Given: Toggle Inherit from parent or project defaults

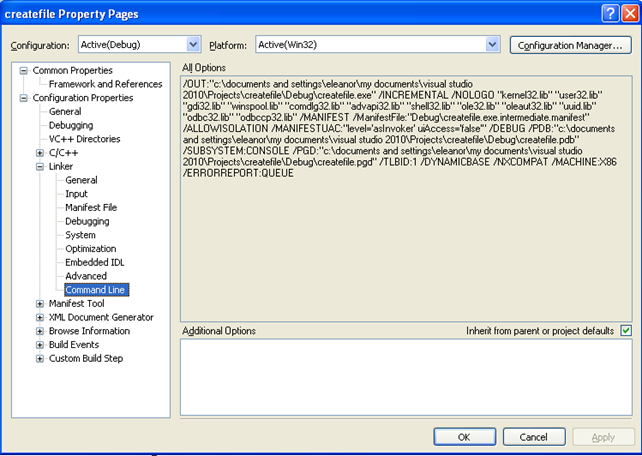Looking at the screenshot, I should (x=626, y=331).
